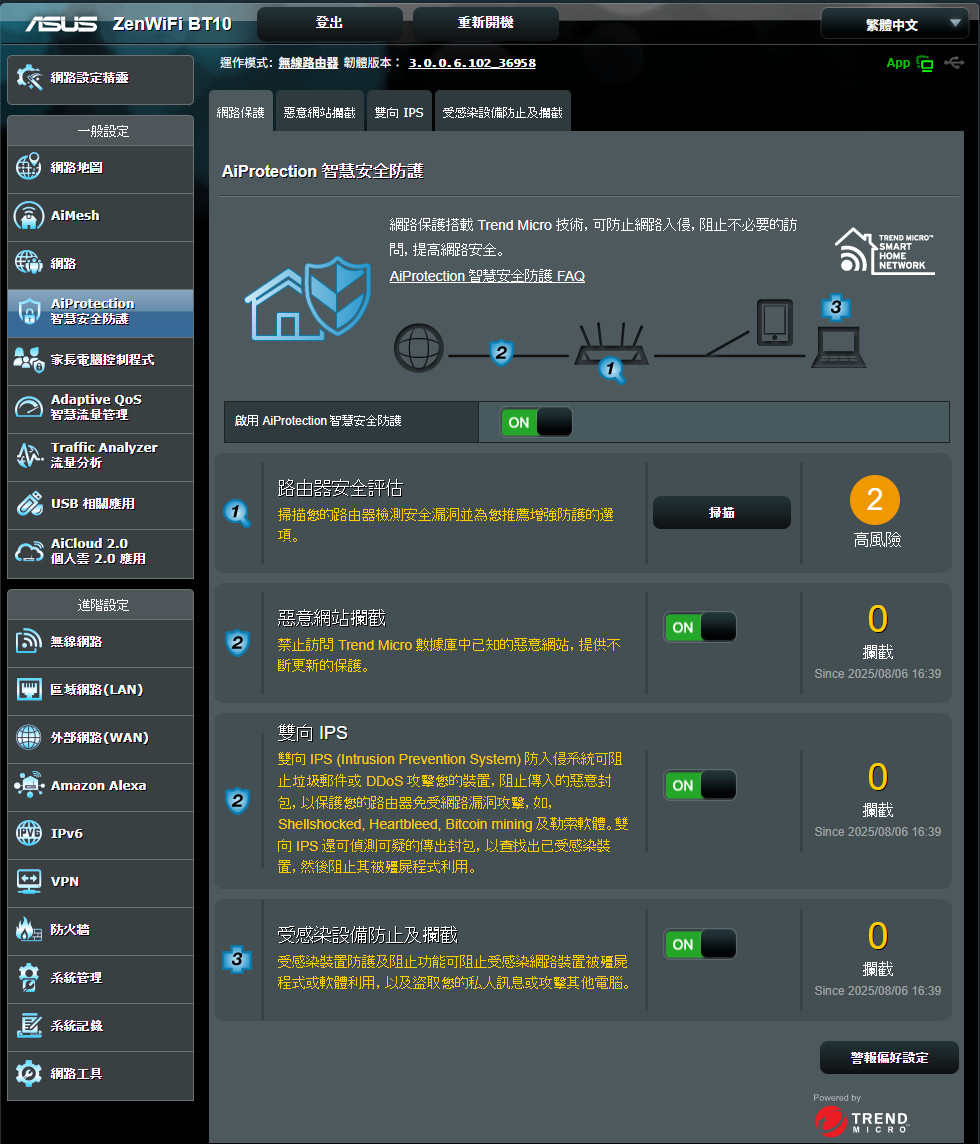Click the Trend Micro Smart Home Network logo
This screenshot has height=1144, width=980.
coord(884,251)
